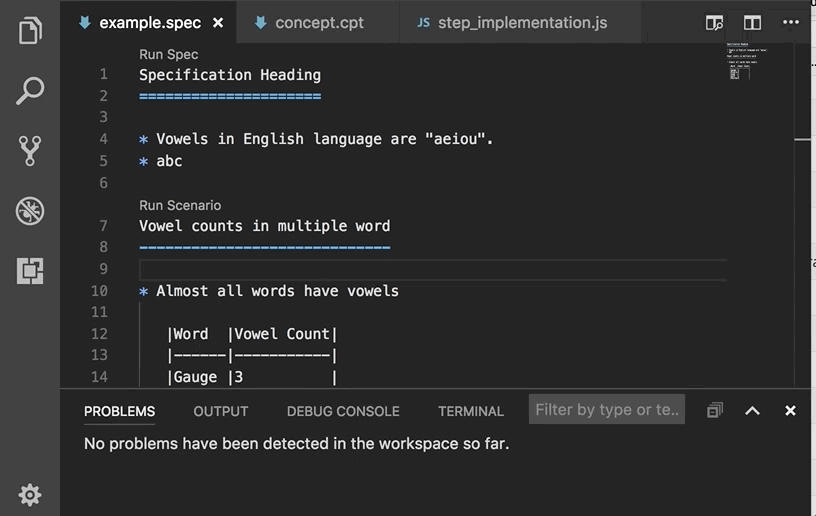
Task: Click the Run Scenario code lens
Action: [180, 205]
